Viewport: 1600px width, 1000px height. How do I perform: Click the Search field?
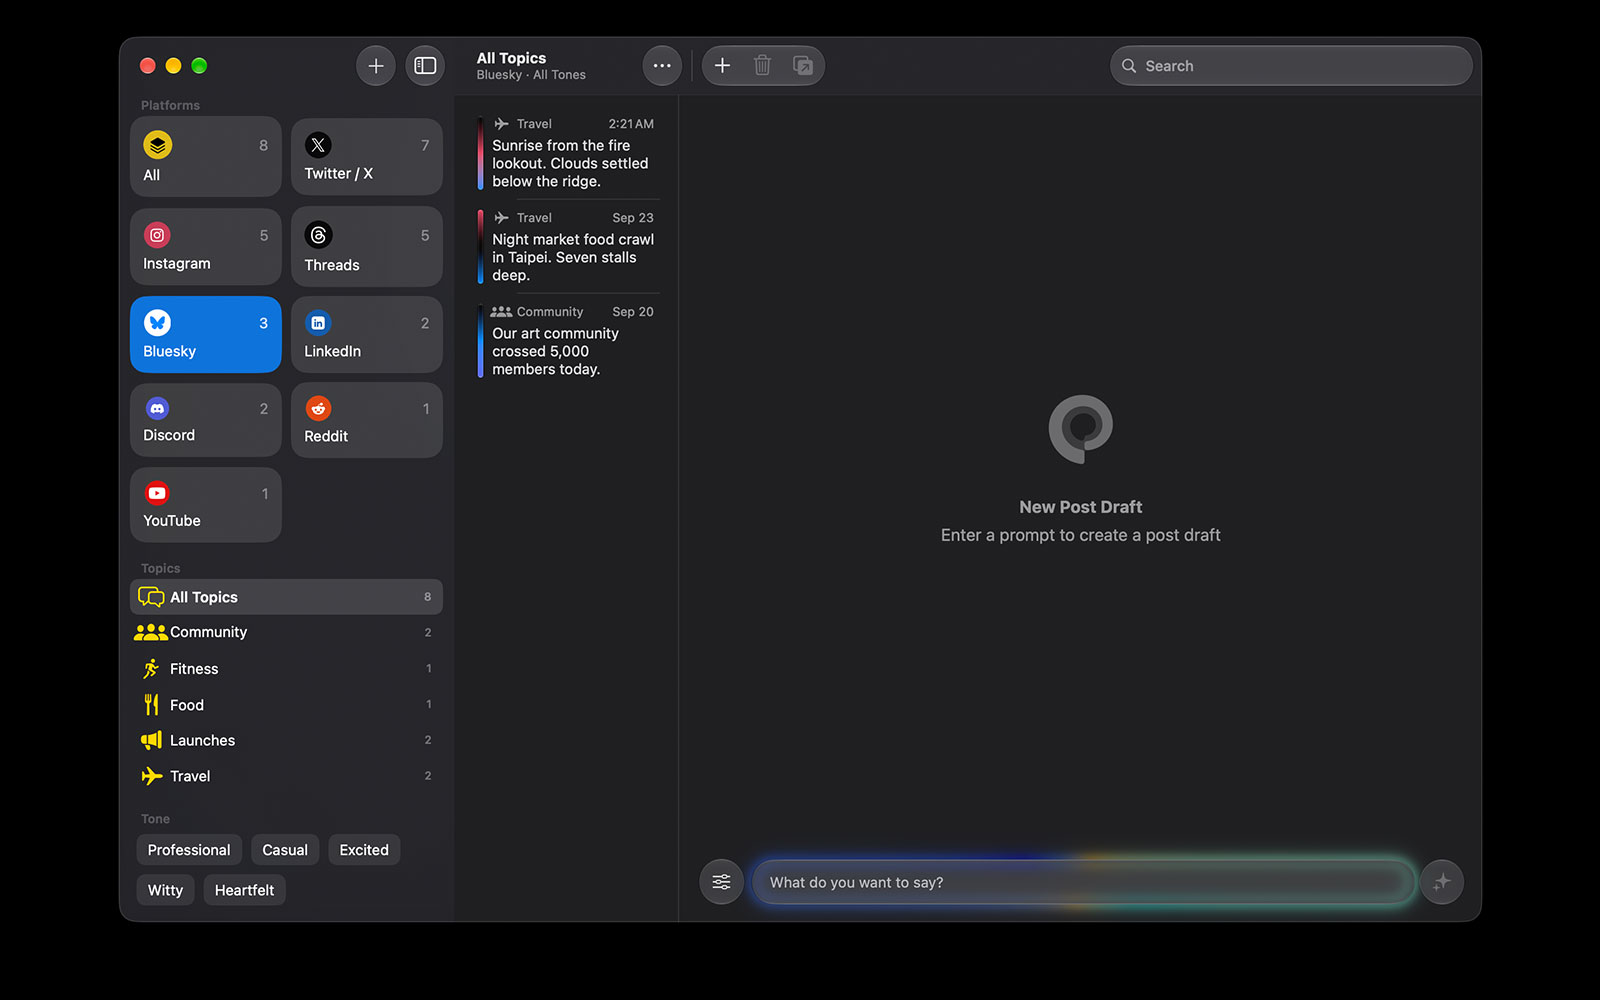click(x=1291, y=66)
